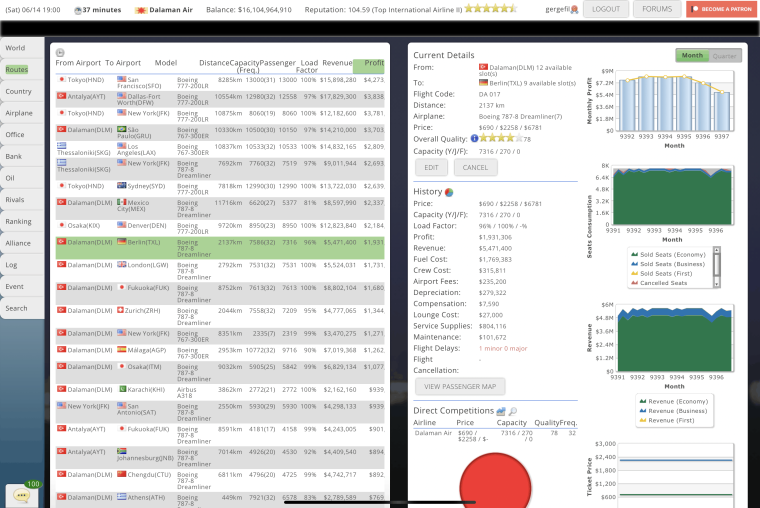The width and height of the screenshot is (760, 508).
Task: Select the highlighted Dalaman(DLM) to Berlin(TXL) route
Action: 220,248
